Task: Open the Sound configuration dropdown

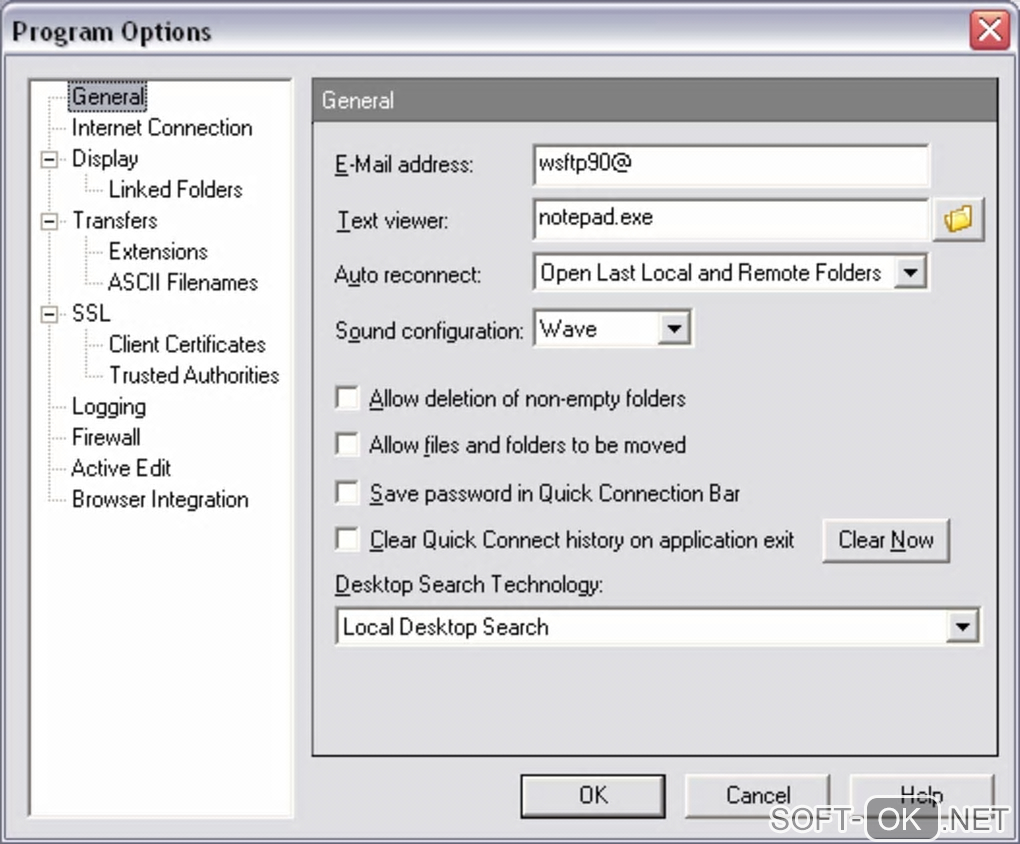Action: pyautogui.click(x=674, y=329)
